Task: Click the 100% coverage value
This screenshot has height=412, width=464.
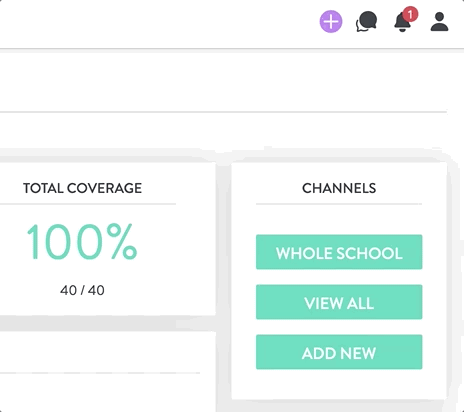Action: coord(82,242)
